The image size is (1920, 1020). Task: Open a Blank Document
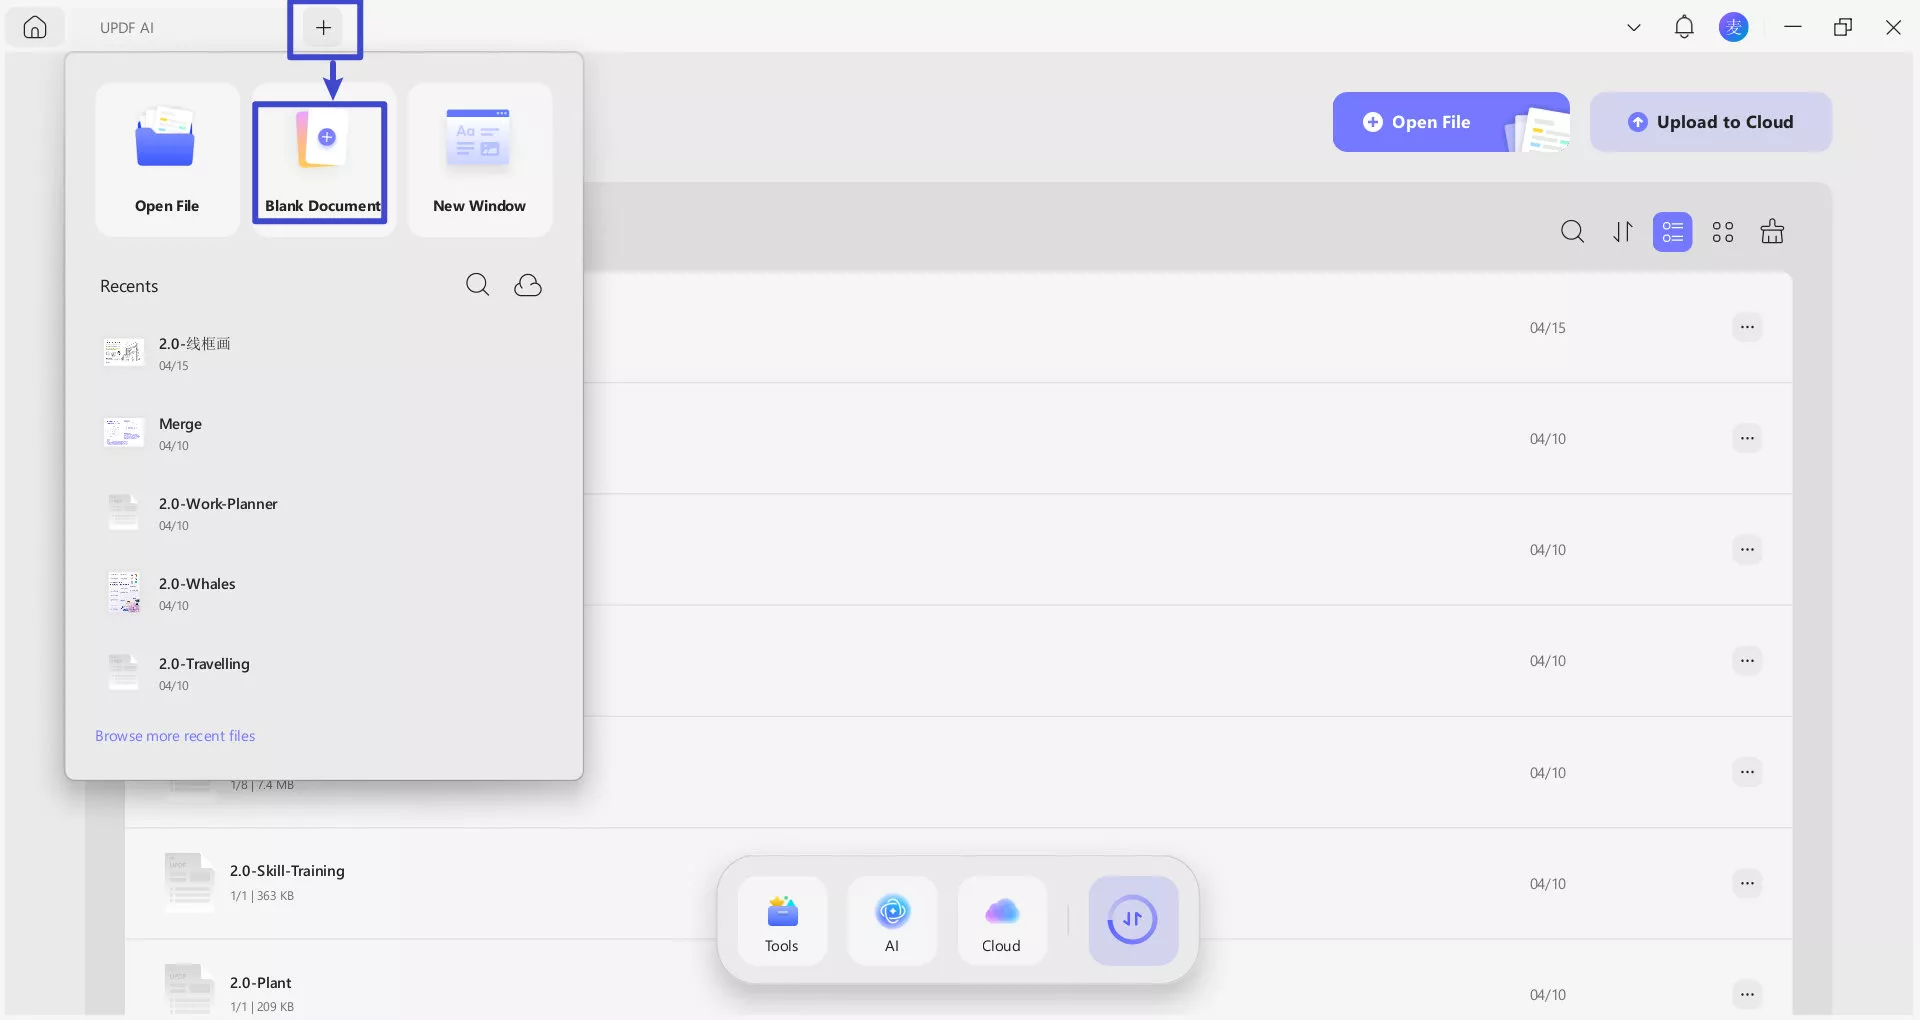321,160
